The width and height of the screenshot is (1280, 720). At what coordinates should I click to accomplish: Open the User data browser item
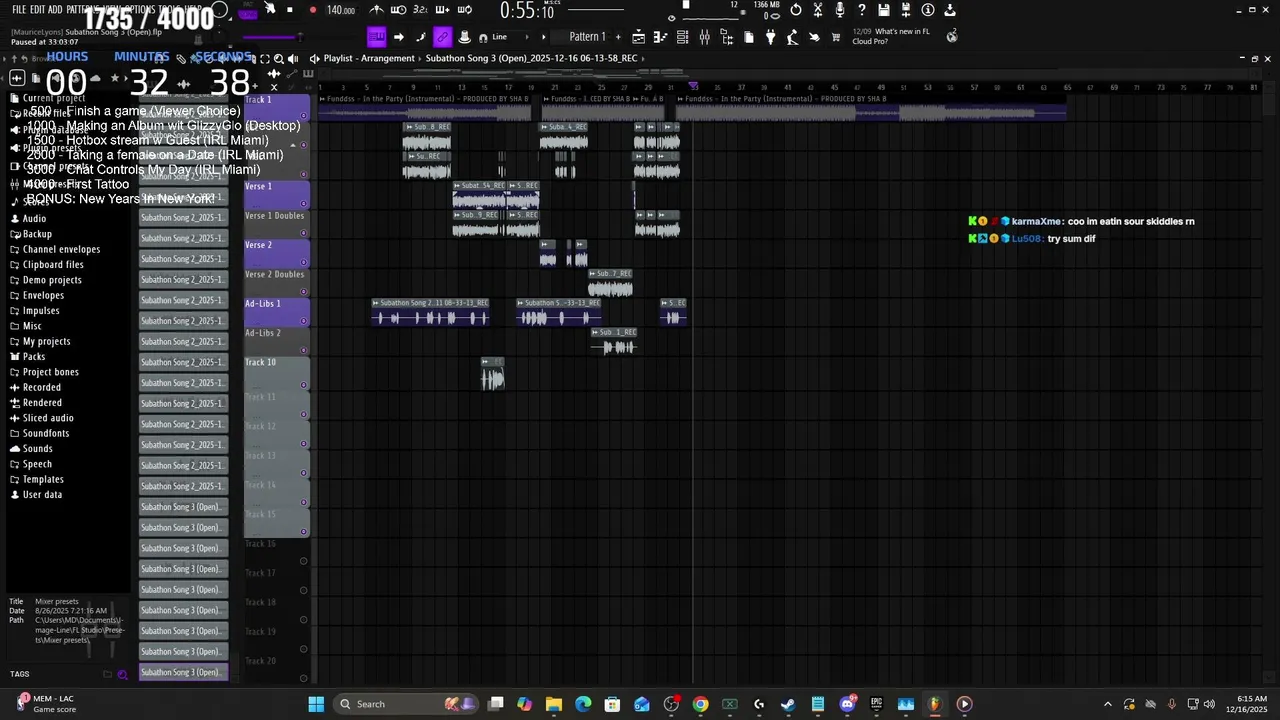pyautogui.click(x=42, y=494)
